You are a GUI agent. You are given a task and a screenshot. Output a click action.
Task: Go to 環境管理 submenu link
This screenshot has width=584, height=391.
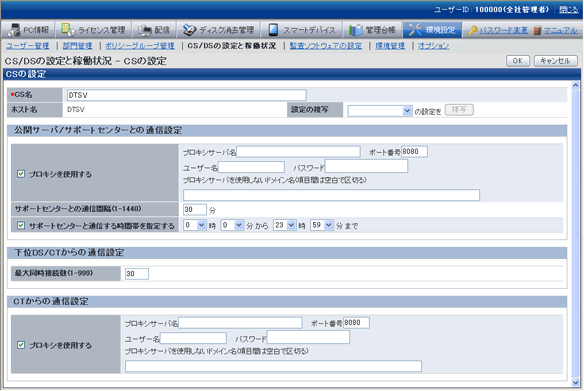pos(390,46)
